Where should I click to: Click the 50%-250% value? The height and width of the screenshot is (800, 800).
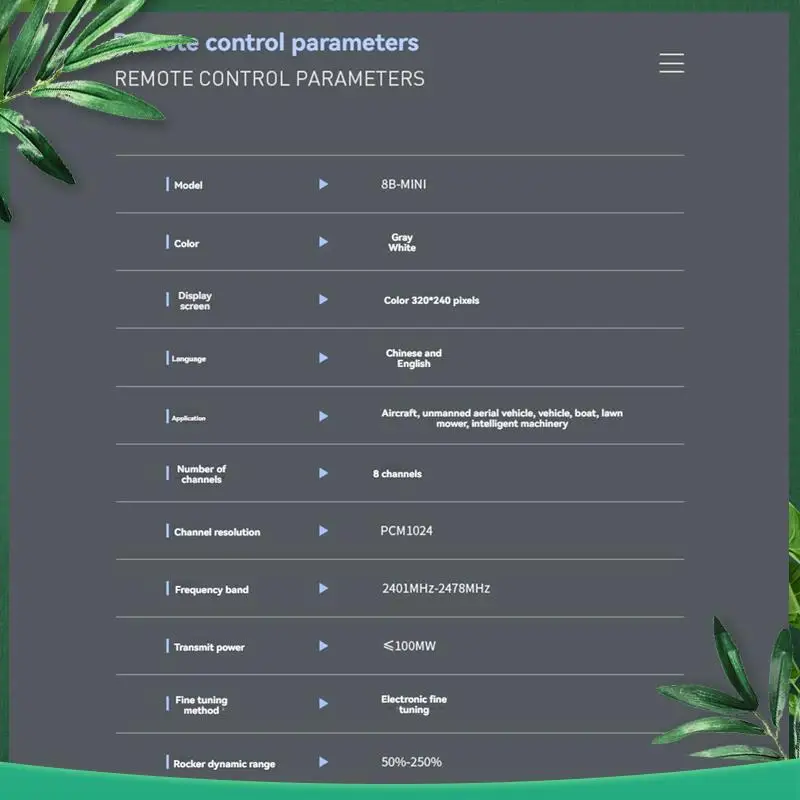pyautogui.click(x=411, y=762)
